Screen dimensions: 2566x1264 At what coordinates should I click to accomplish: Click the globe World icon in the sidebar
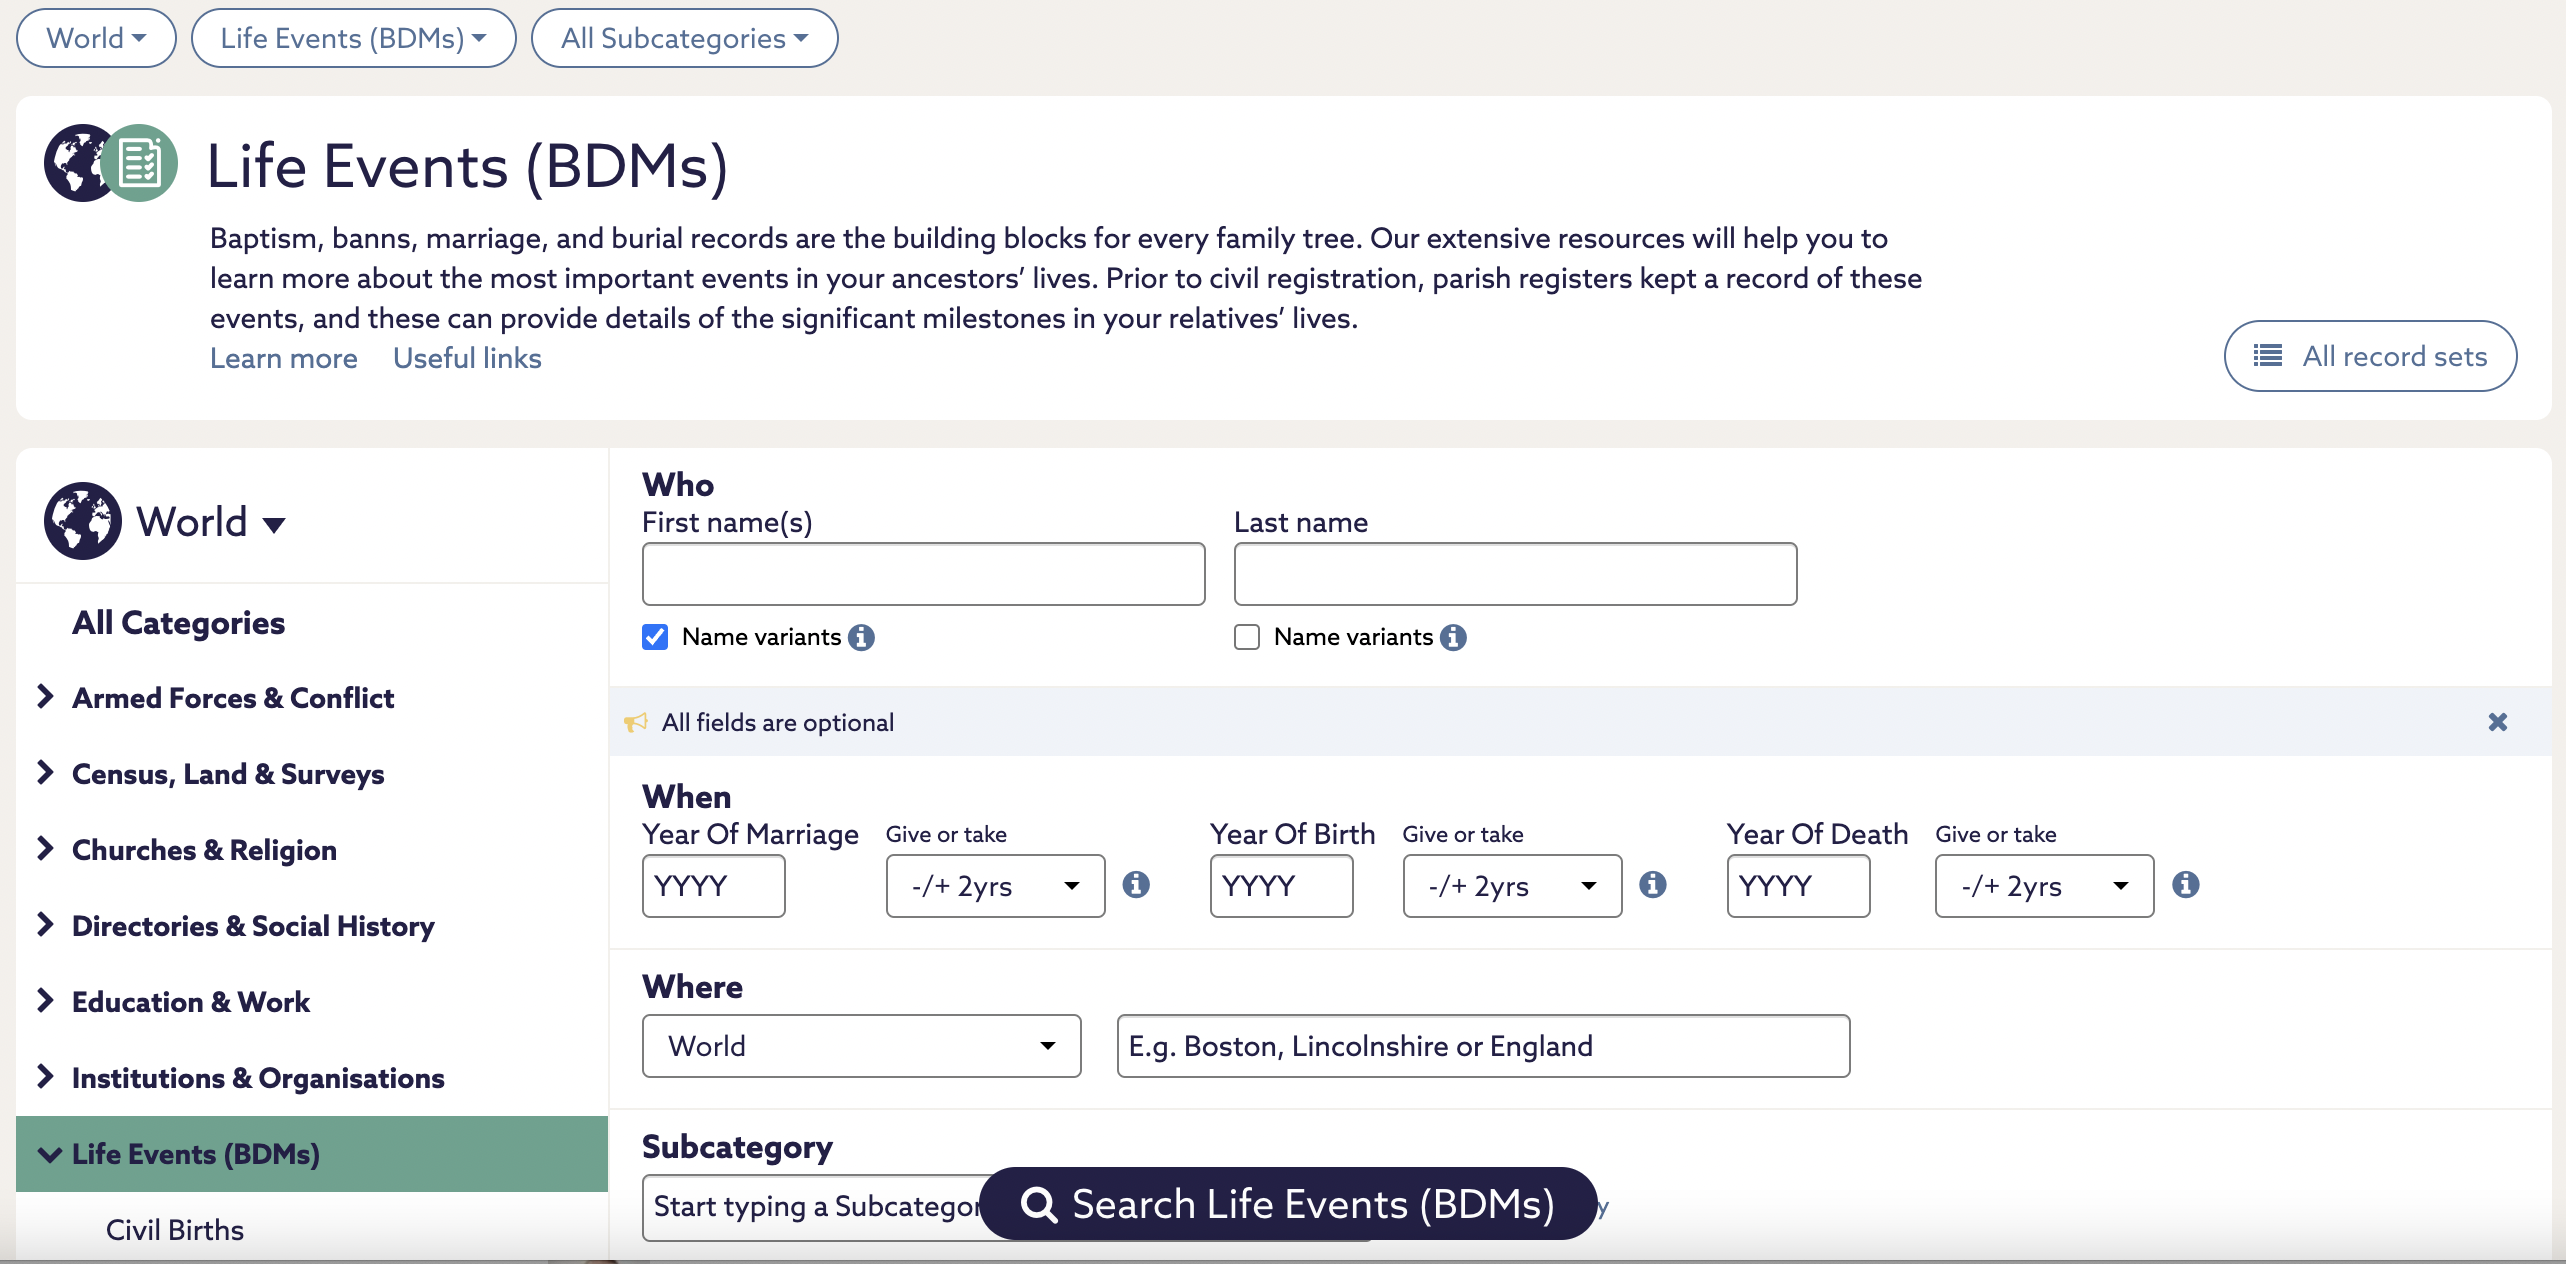point(84,521)
